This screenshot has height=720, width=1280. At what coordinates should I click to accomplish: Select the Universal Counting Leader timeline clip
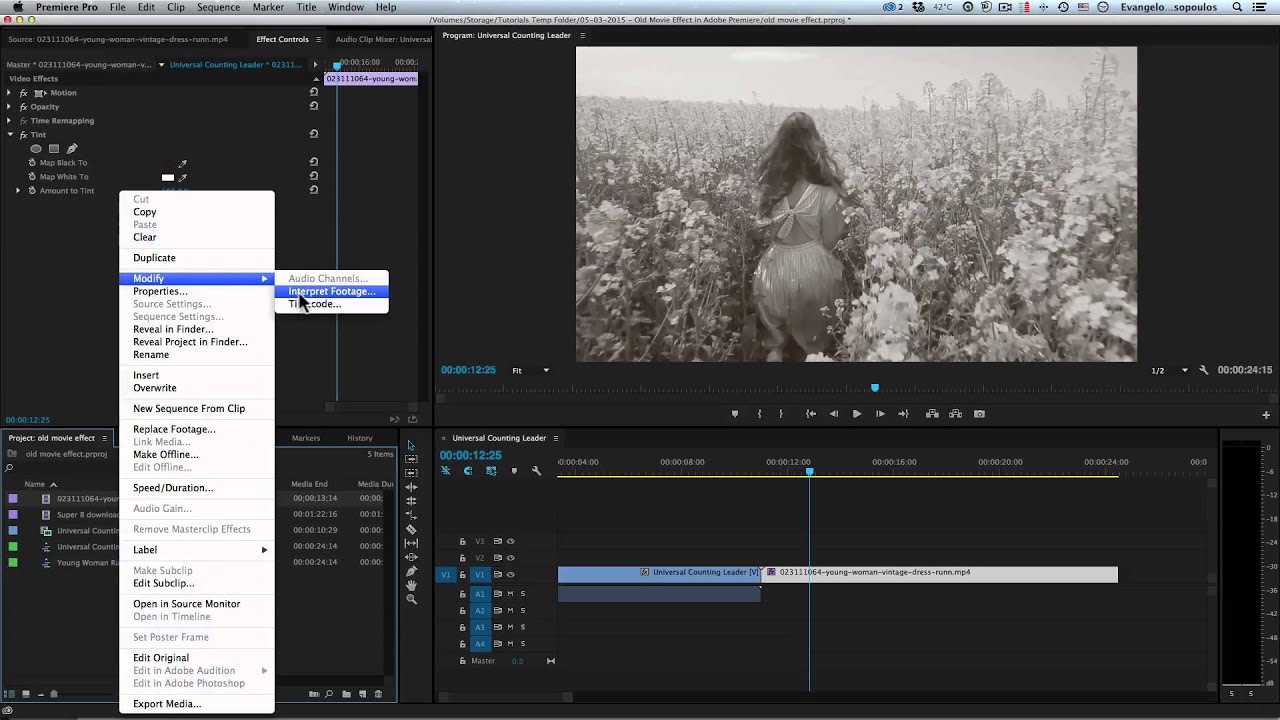tap(660, 574)
